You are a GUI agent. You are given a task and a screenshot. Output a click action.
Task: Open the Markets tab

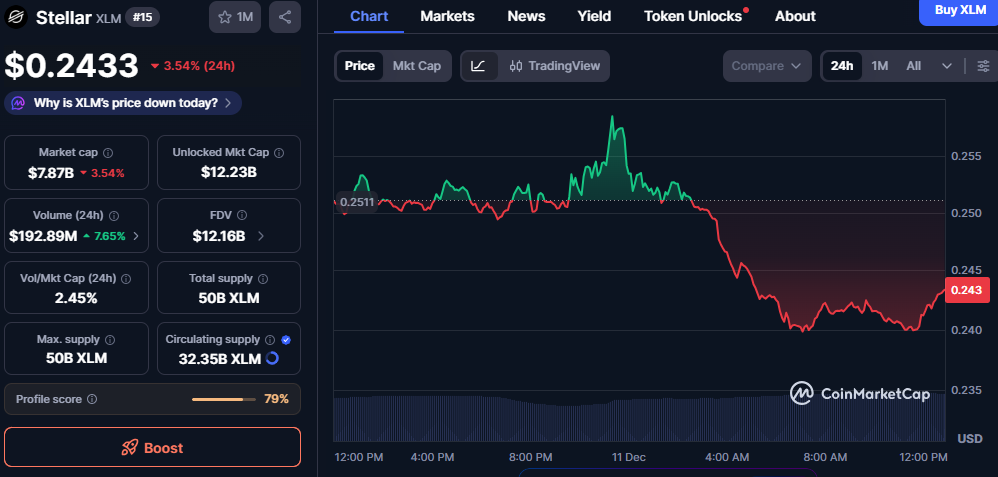(x=447, y=17)
